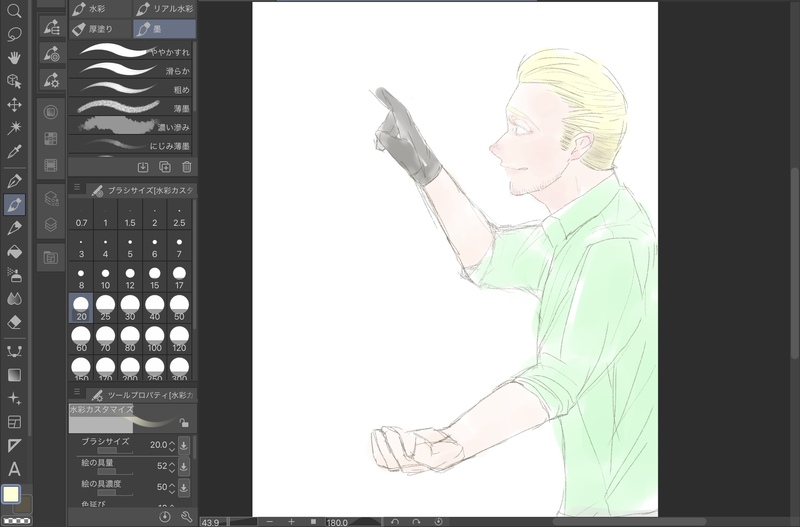Adjust the ブラシサイズ slider bar
The height and width of the screenshot is (527, 800).
115,451
